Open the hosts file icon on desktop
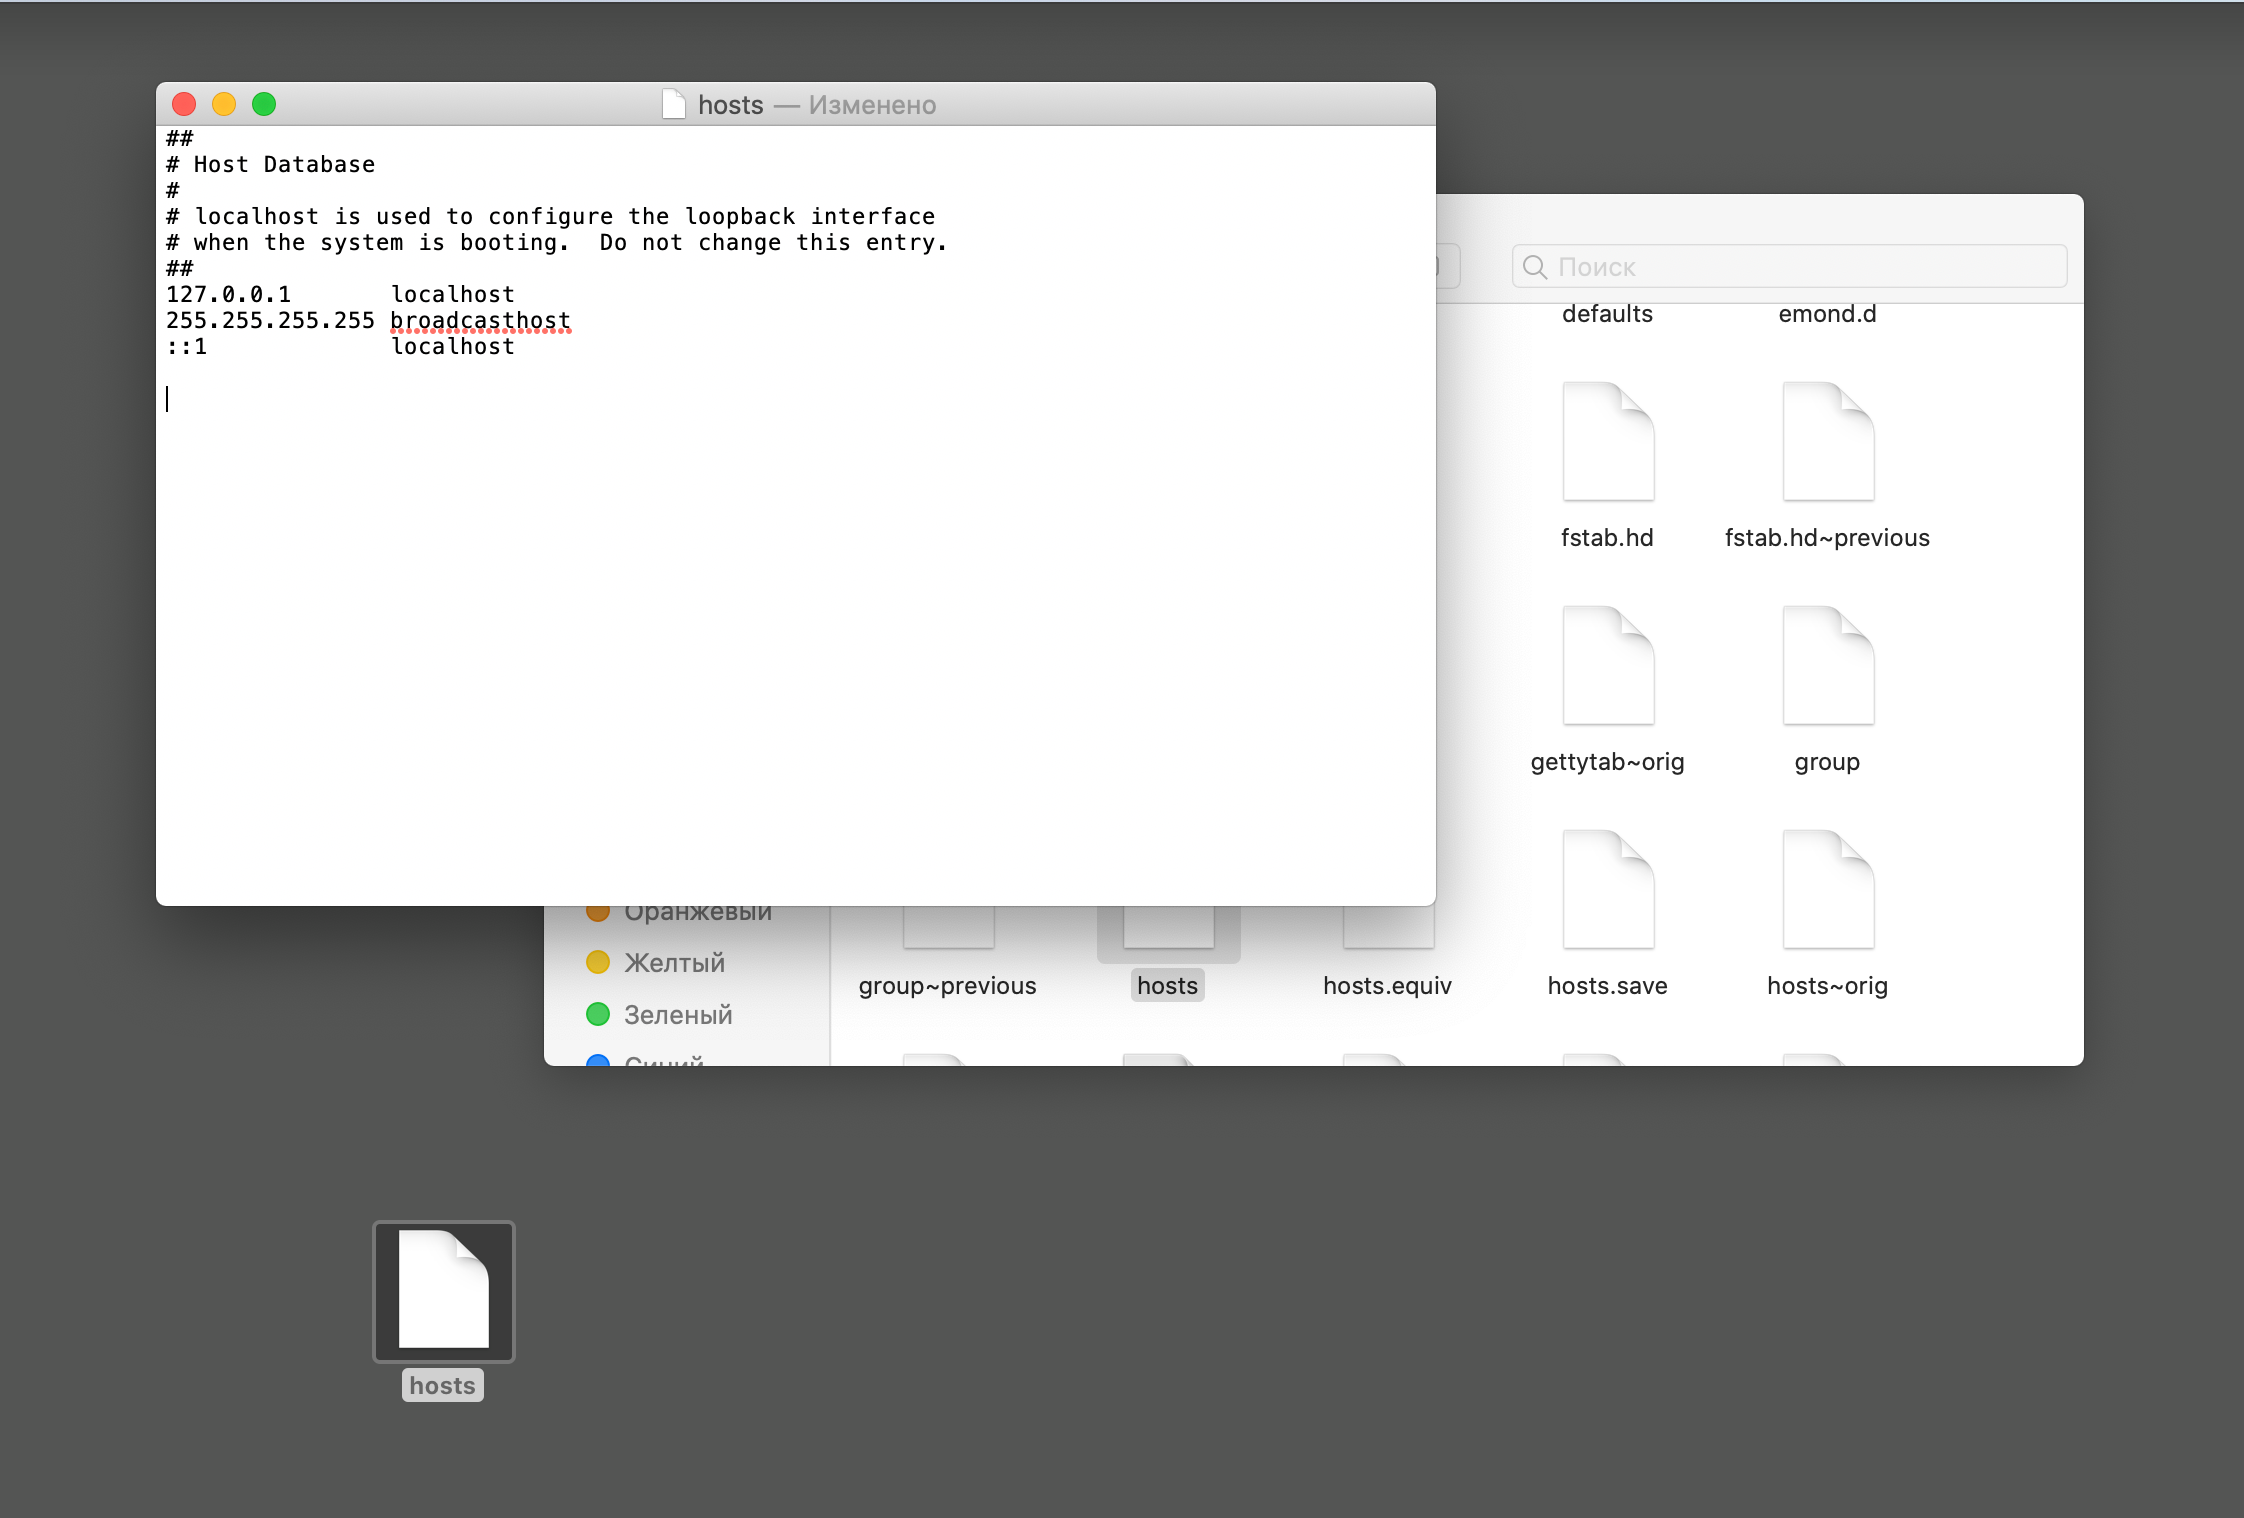 tap(443, 1291)
